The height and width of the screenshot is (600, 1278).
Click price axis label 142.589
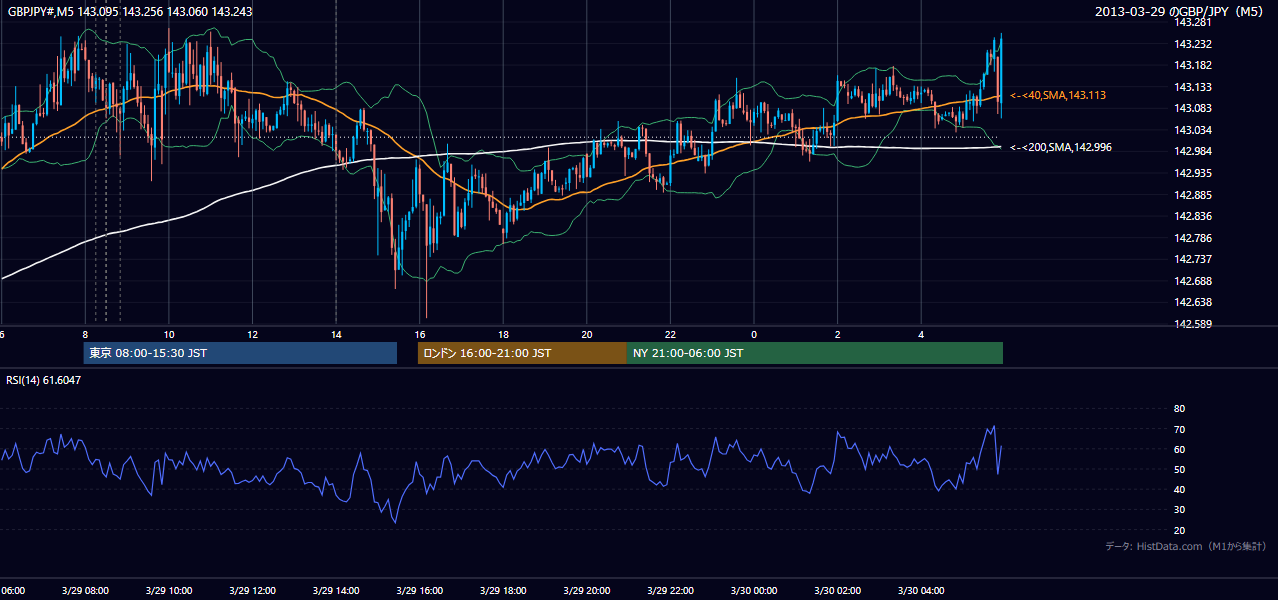point(1192,324)
